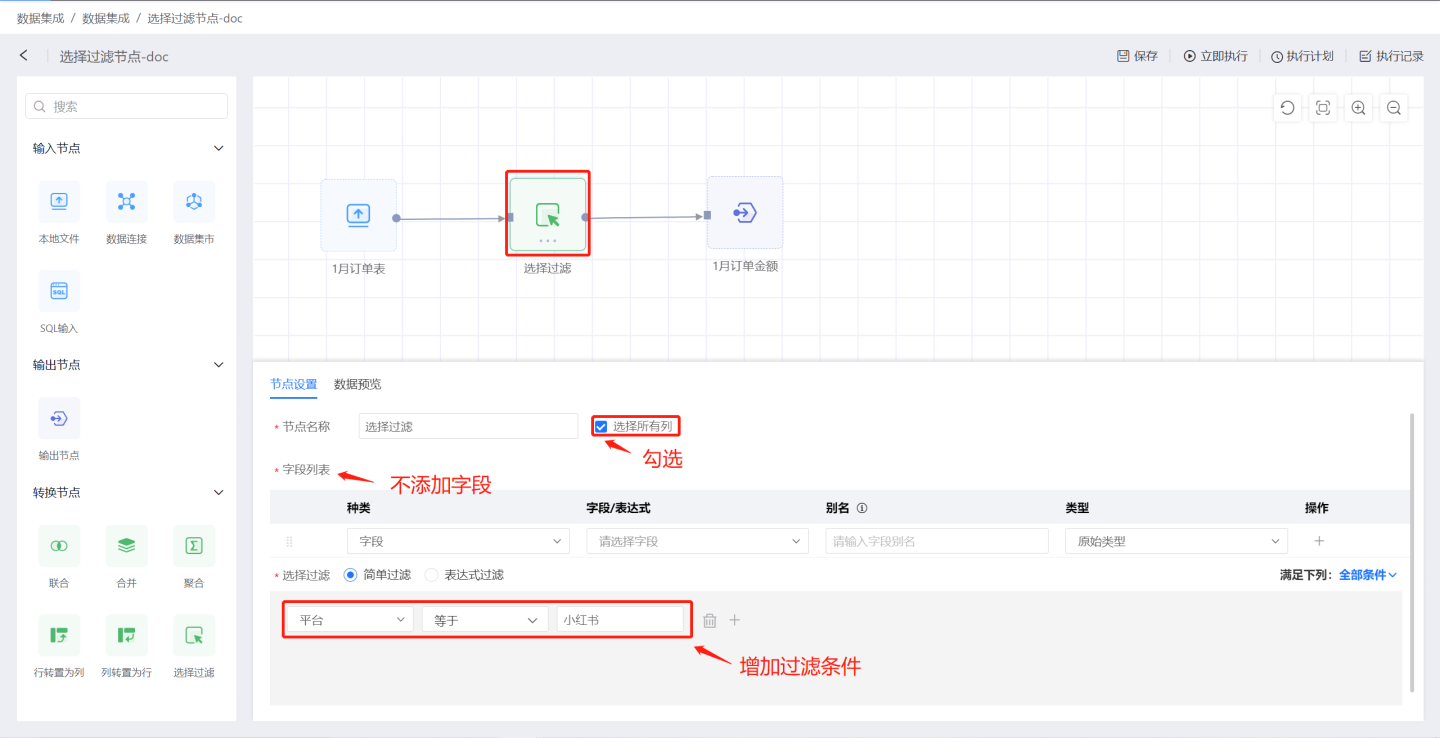Image resolution: width=1440 pixels, height=738 pixels.
Task: Select the 表达式过滤 radio button
Action: (x=432, y=575)
